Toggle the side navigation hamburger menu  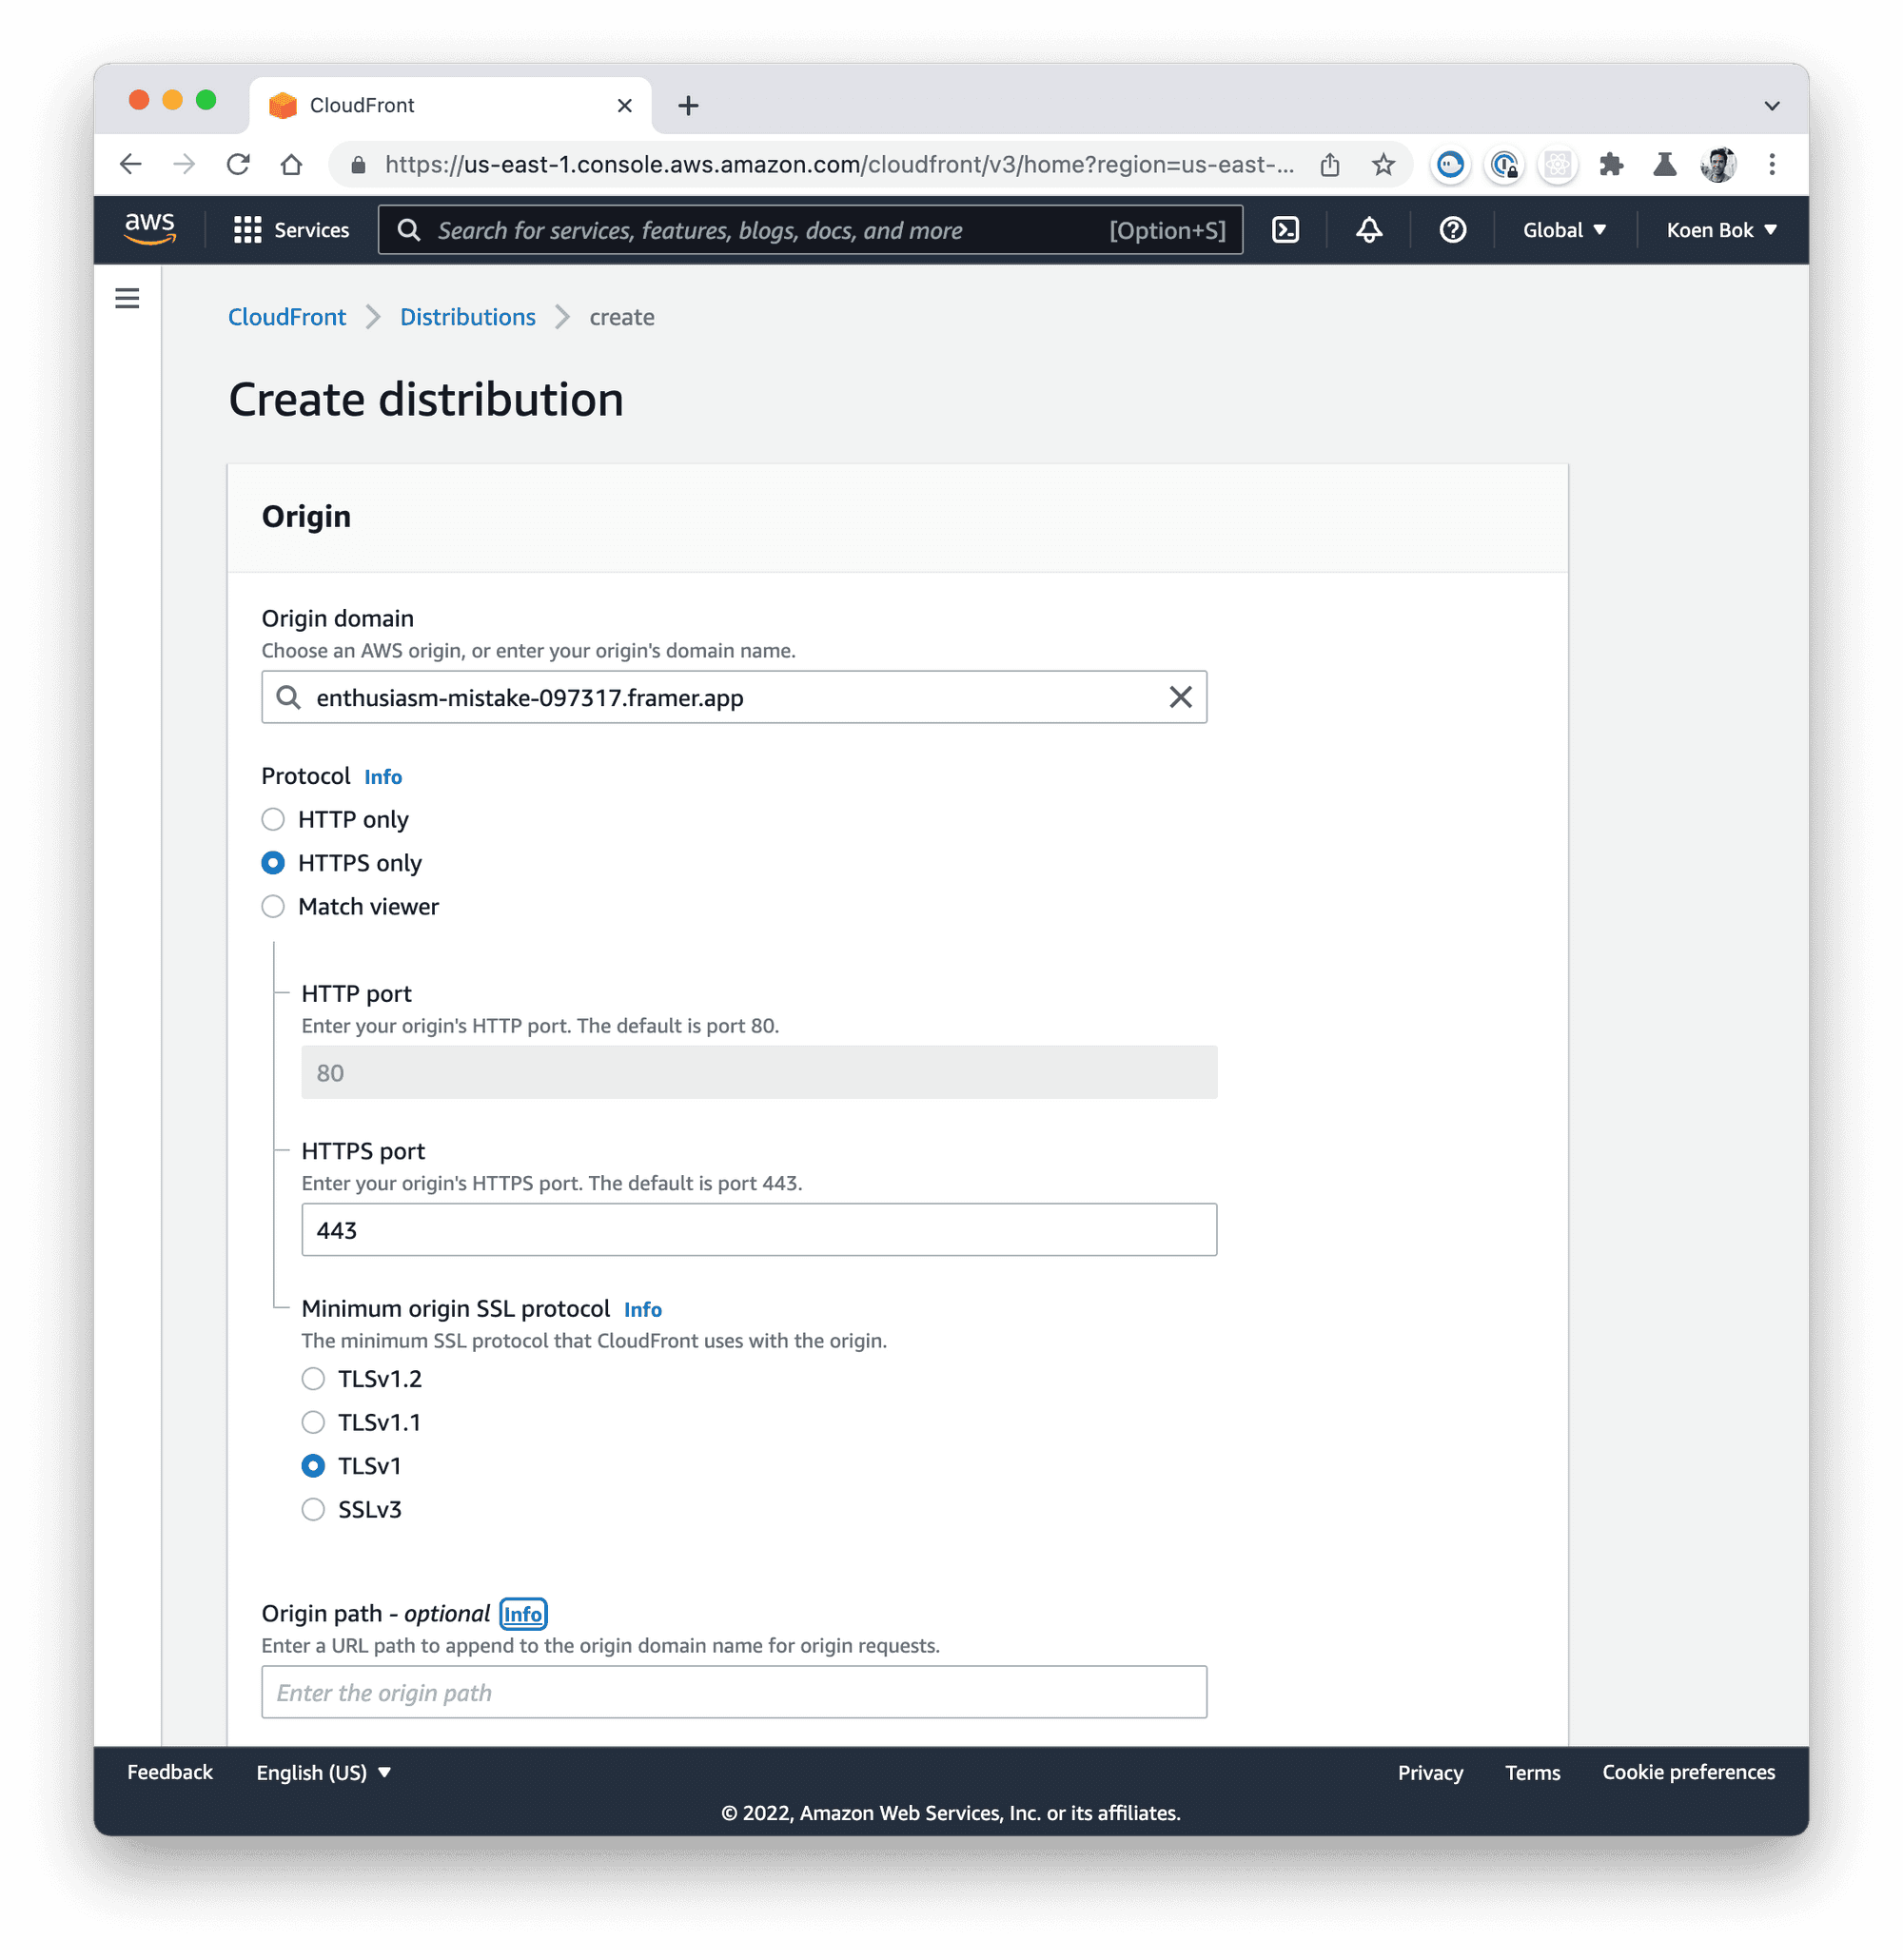(127, 298)
